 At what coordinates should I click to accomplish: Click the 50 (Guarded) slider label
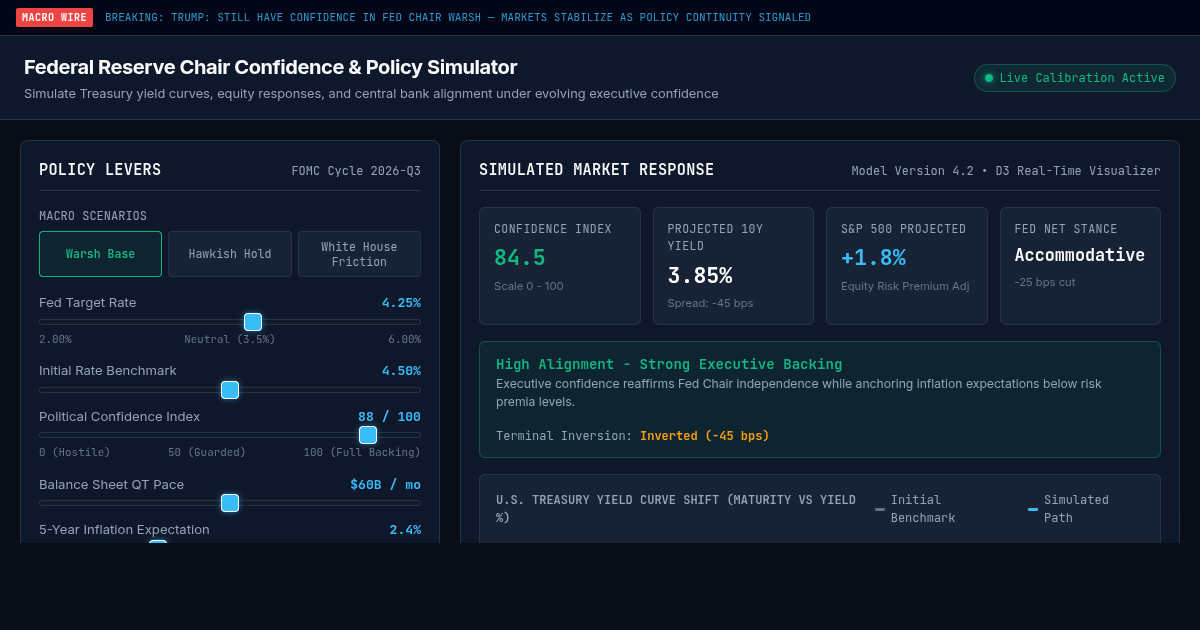207,453
